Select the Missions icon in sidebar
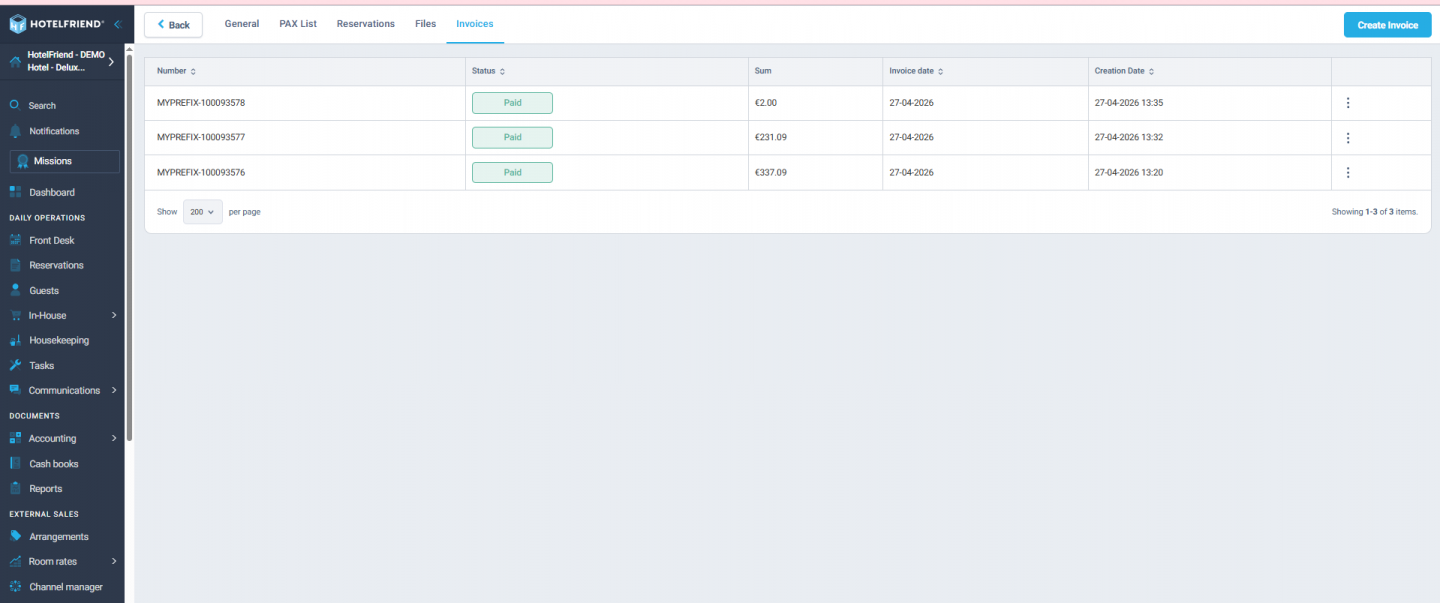 pyautogui.click(x=22, y=161)
